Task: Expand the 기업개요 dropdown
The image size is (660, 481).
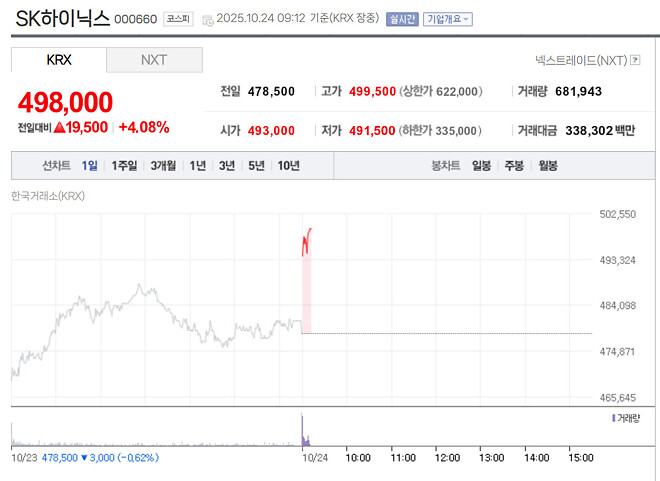Action: (448, 19)
